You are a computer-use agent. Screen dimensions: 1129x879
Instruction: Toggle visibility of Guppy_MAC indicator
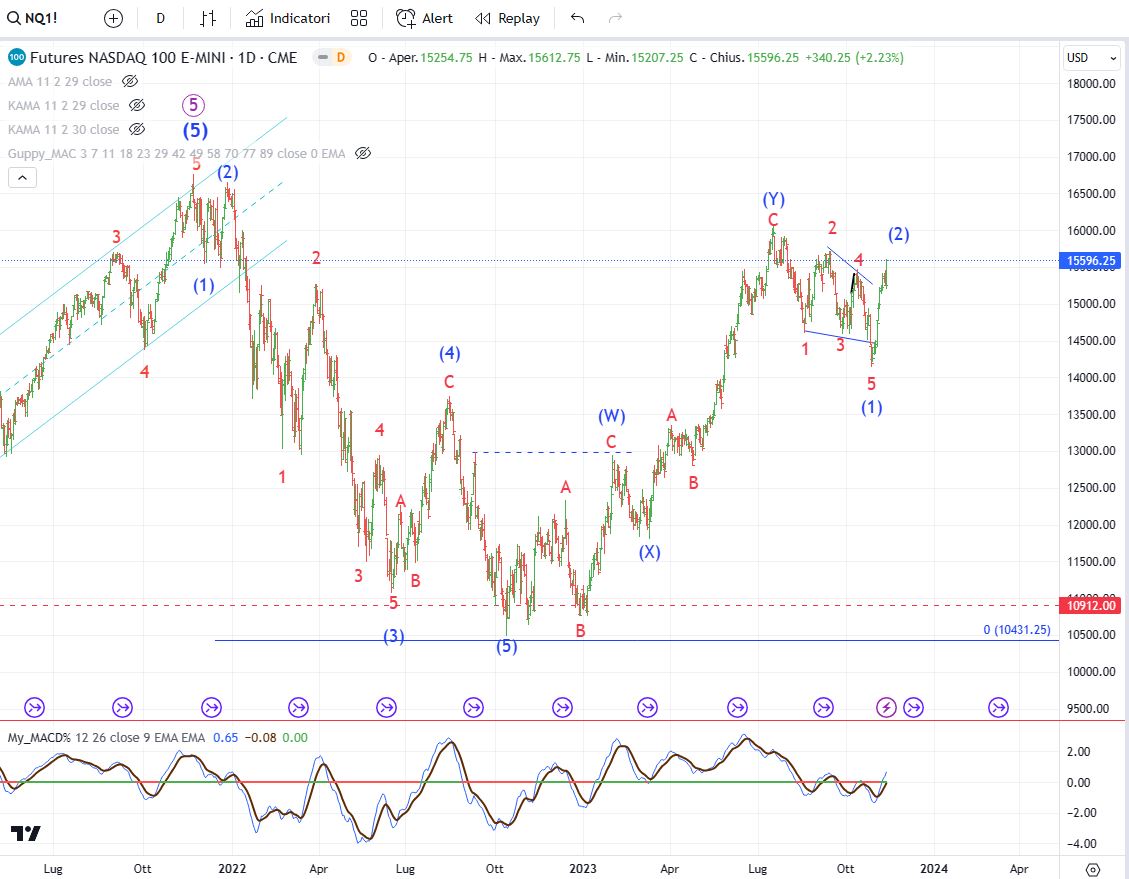coord(363,153)
